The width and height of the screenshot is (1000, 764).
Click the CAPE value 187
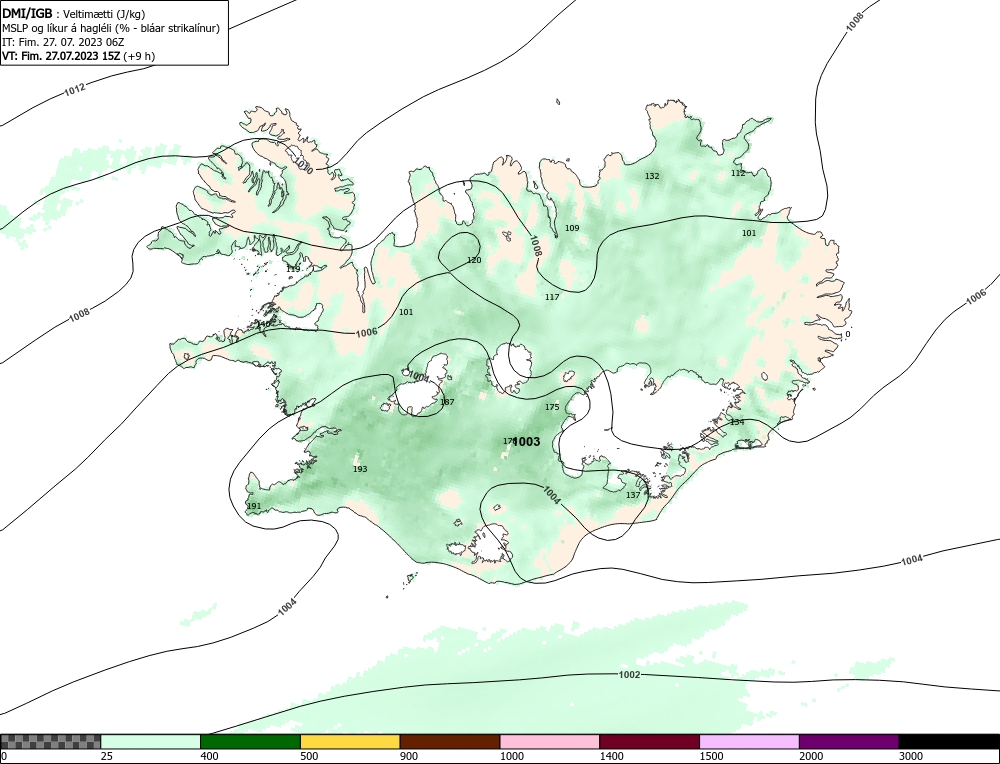(x=448, y=402)
